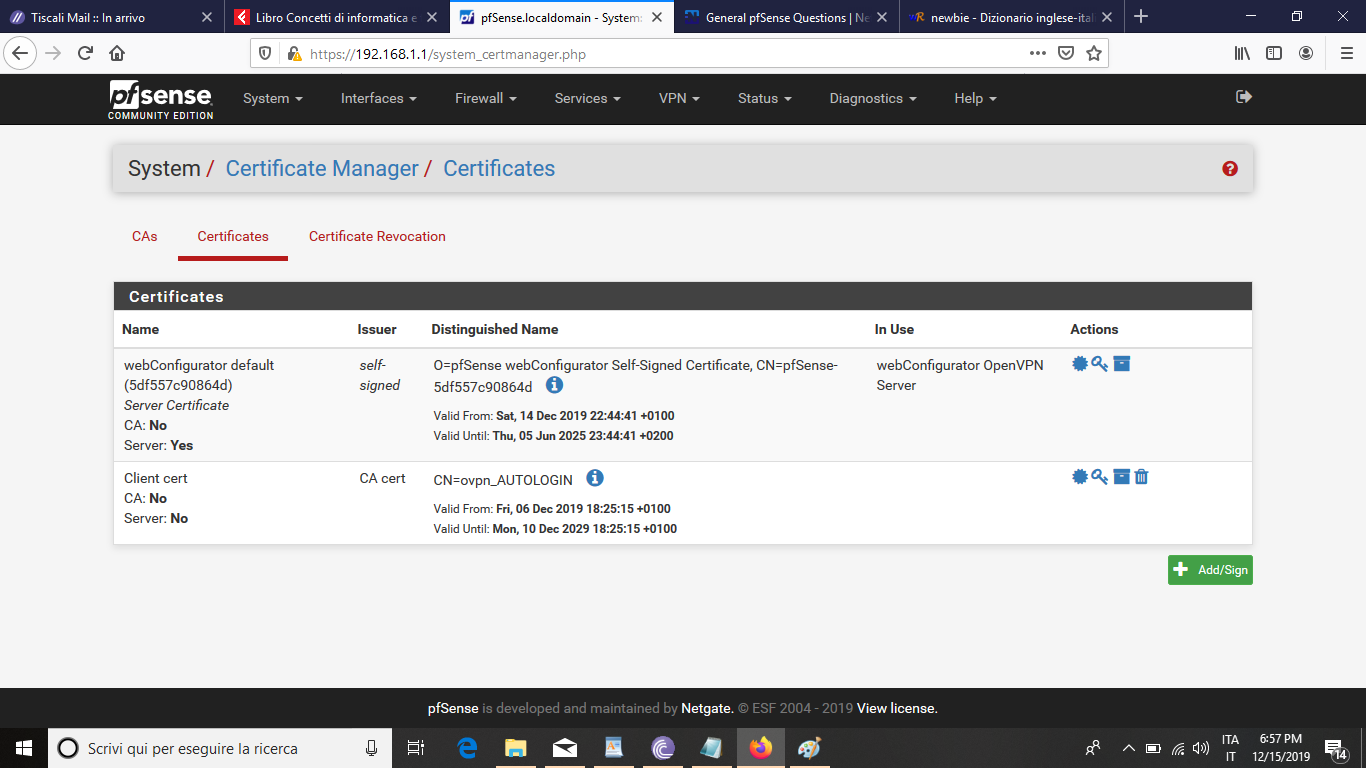Save page to Pocket
This screenshot has width=1366, height=768.
[x=1067, y=54]
